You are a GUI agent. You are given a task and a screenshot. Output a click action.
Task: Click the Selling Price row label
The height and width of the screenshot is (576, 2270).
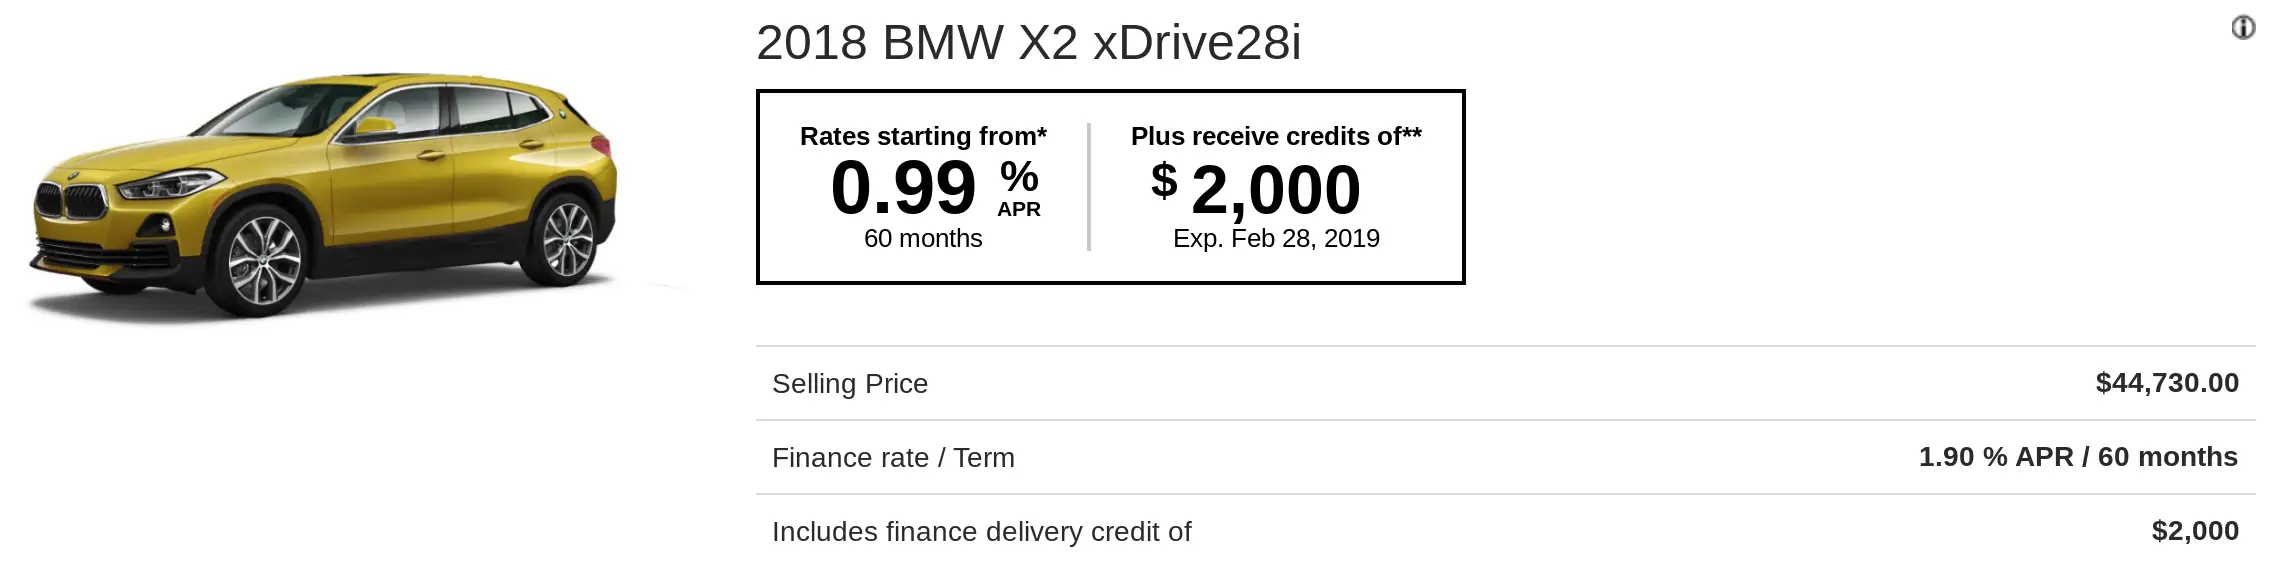[x=850, y=384]
